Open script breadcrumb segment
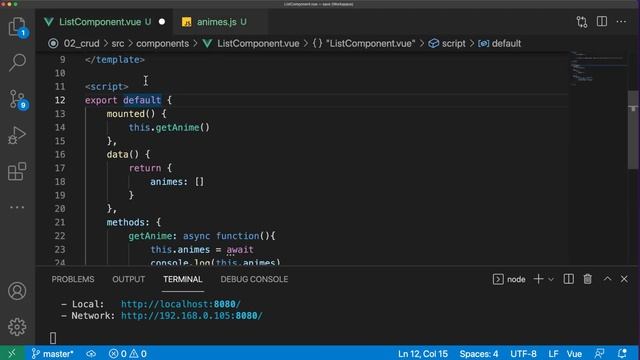640x360 pixels. point(447,43)
